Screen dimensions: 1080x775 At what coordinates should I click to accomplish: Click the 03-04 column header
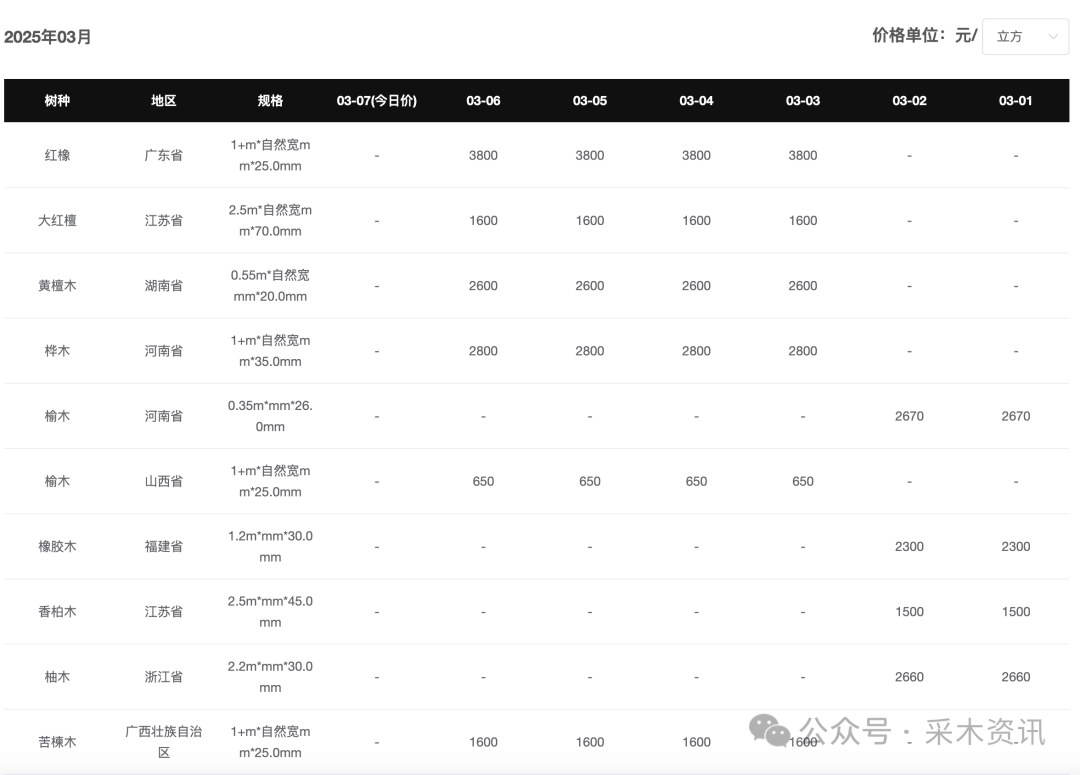(x=696, y=101)
